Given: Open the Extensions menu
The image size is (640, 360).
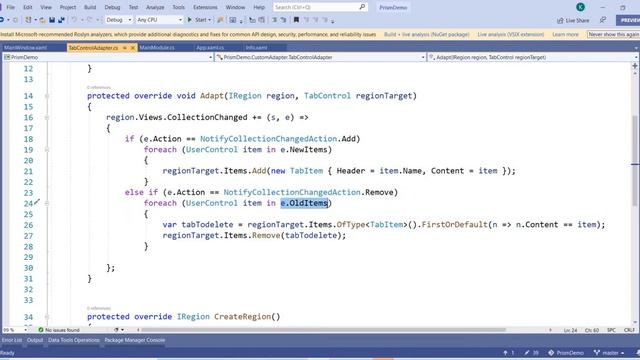Looking at the screenshot, I should pyautogui.click(x=205, y=7).
